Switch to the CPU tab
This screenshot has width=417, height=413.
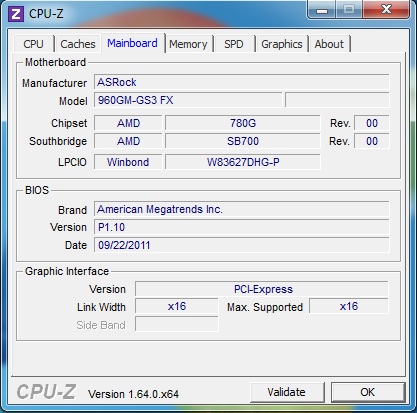[x=33, y=44]
